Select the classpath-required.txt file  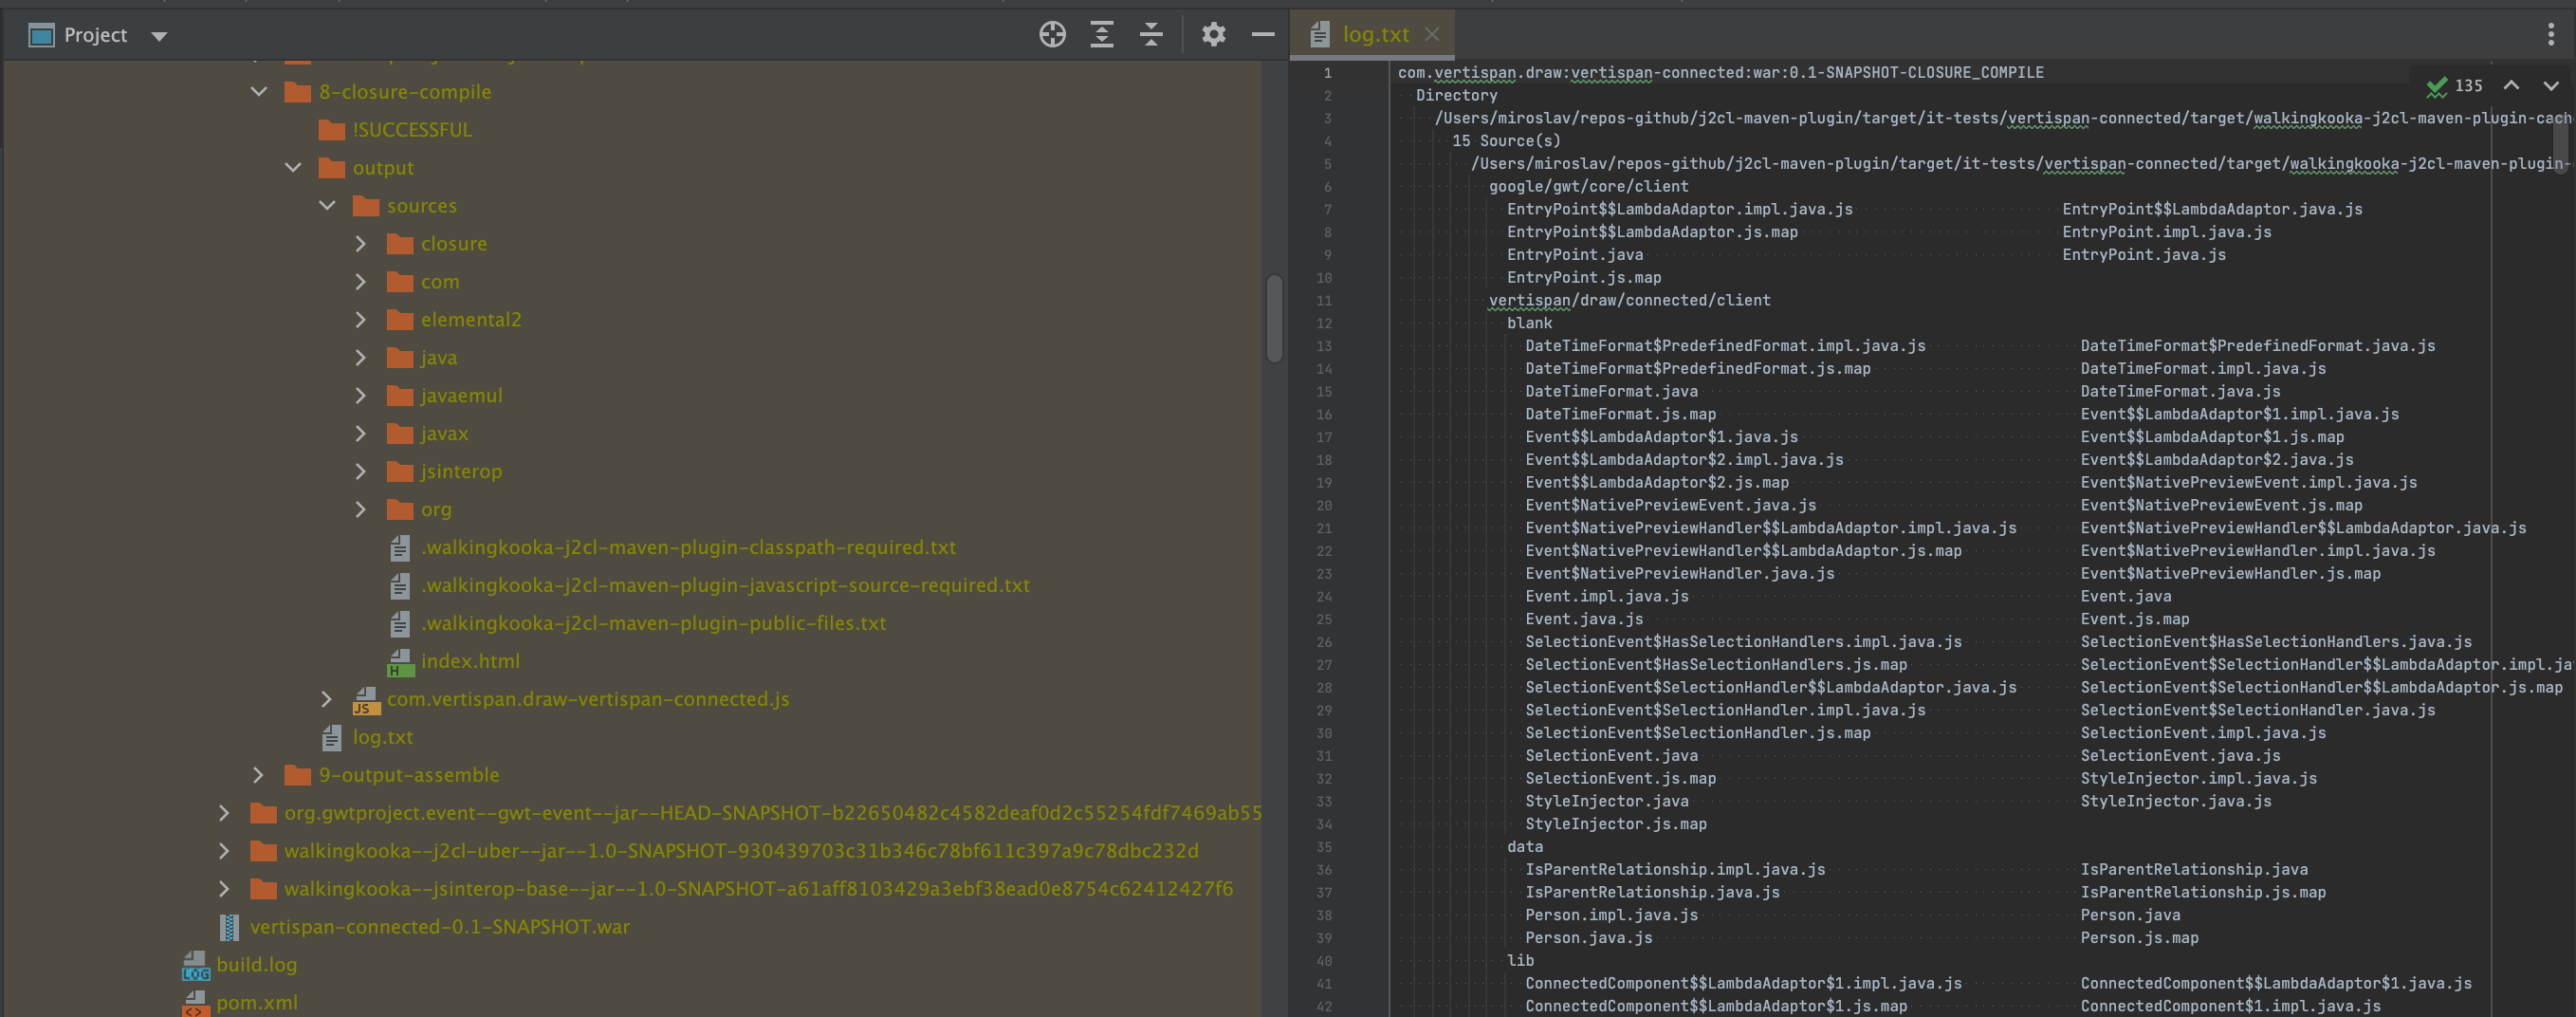[688, 548]
